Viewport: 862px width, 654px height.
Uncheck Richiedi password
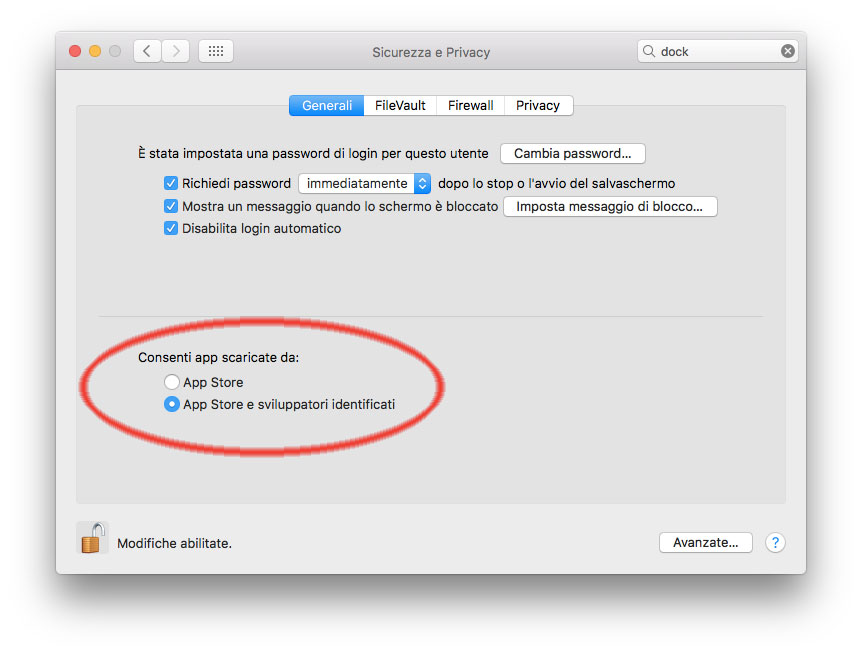click(x=171, y=183)
